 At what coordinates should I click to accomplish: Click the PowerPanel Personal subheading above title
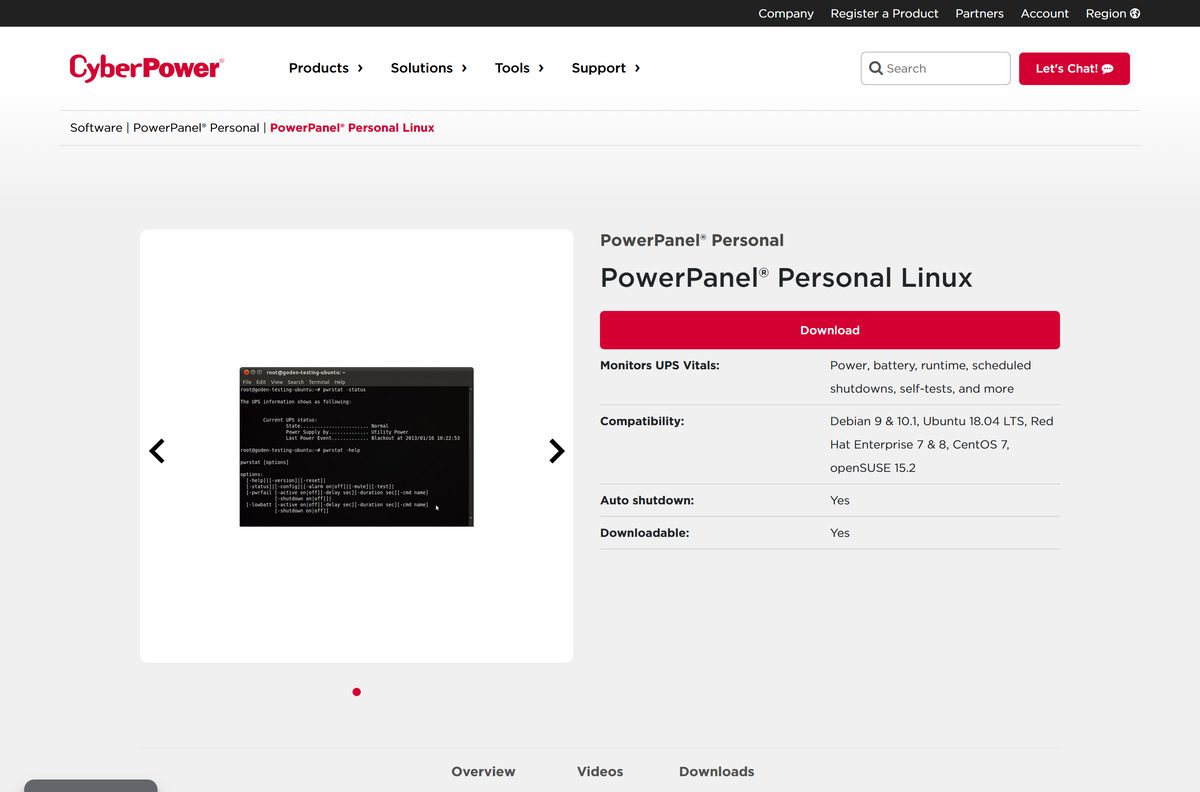pos(692,240)
